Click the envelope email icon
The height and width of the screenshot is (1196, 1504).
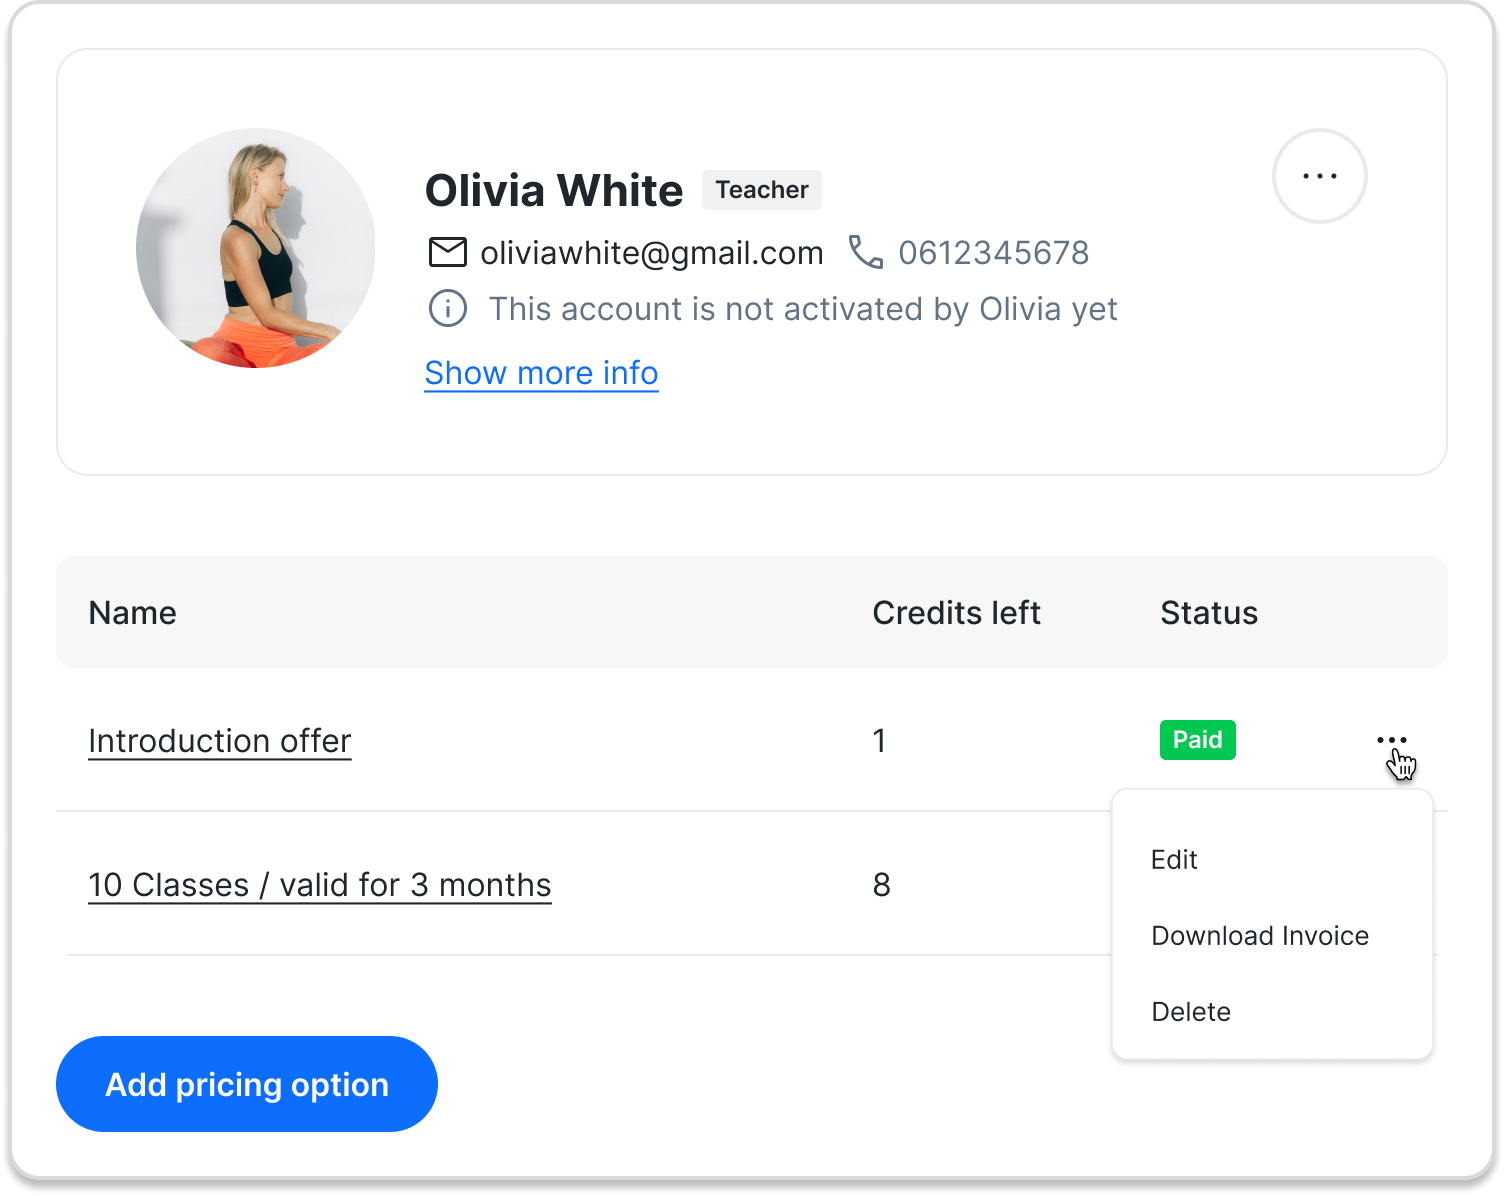447,252
